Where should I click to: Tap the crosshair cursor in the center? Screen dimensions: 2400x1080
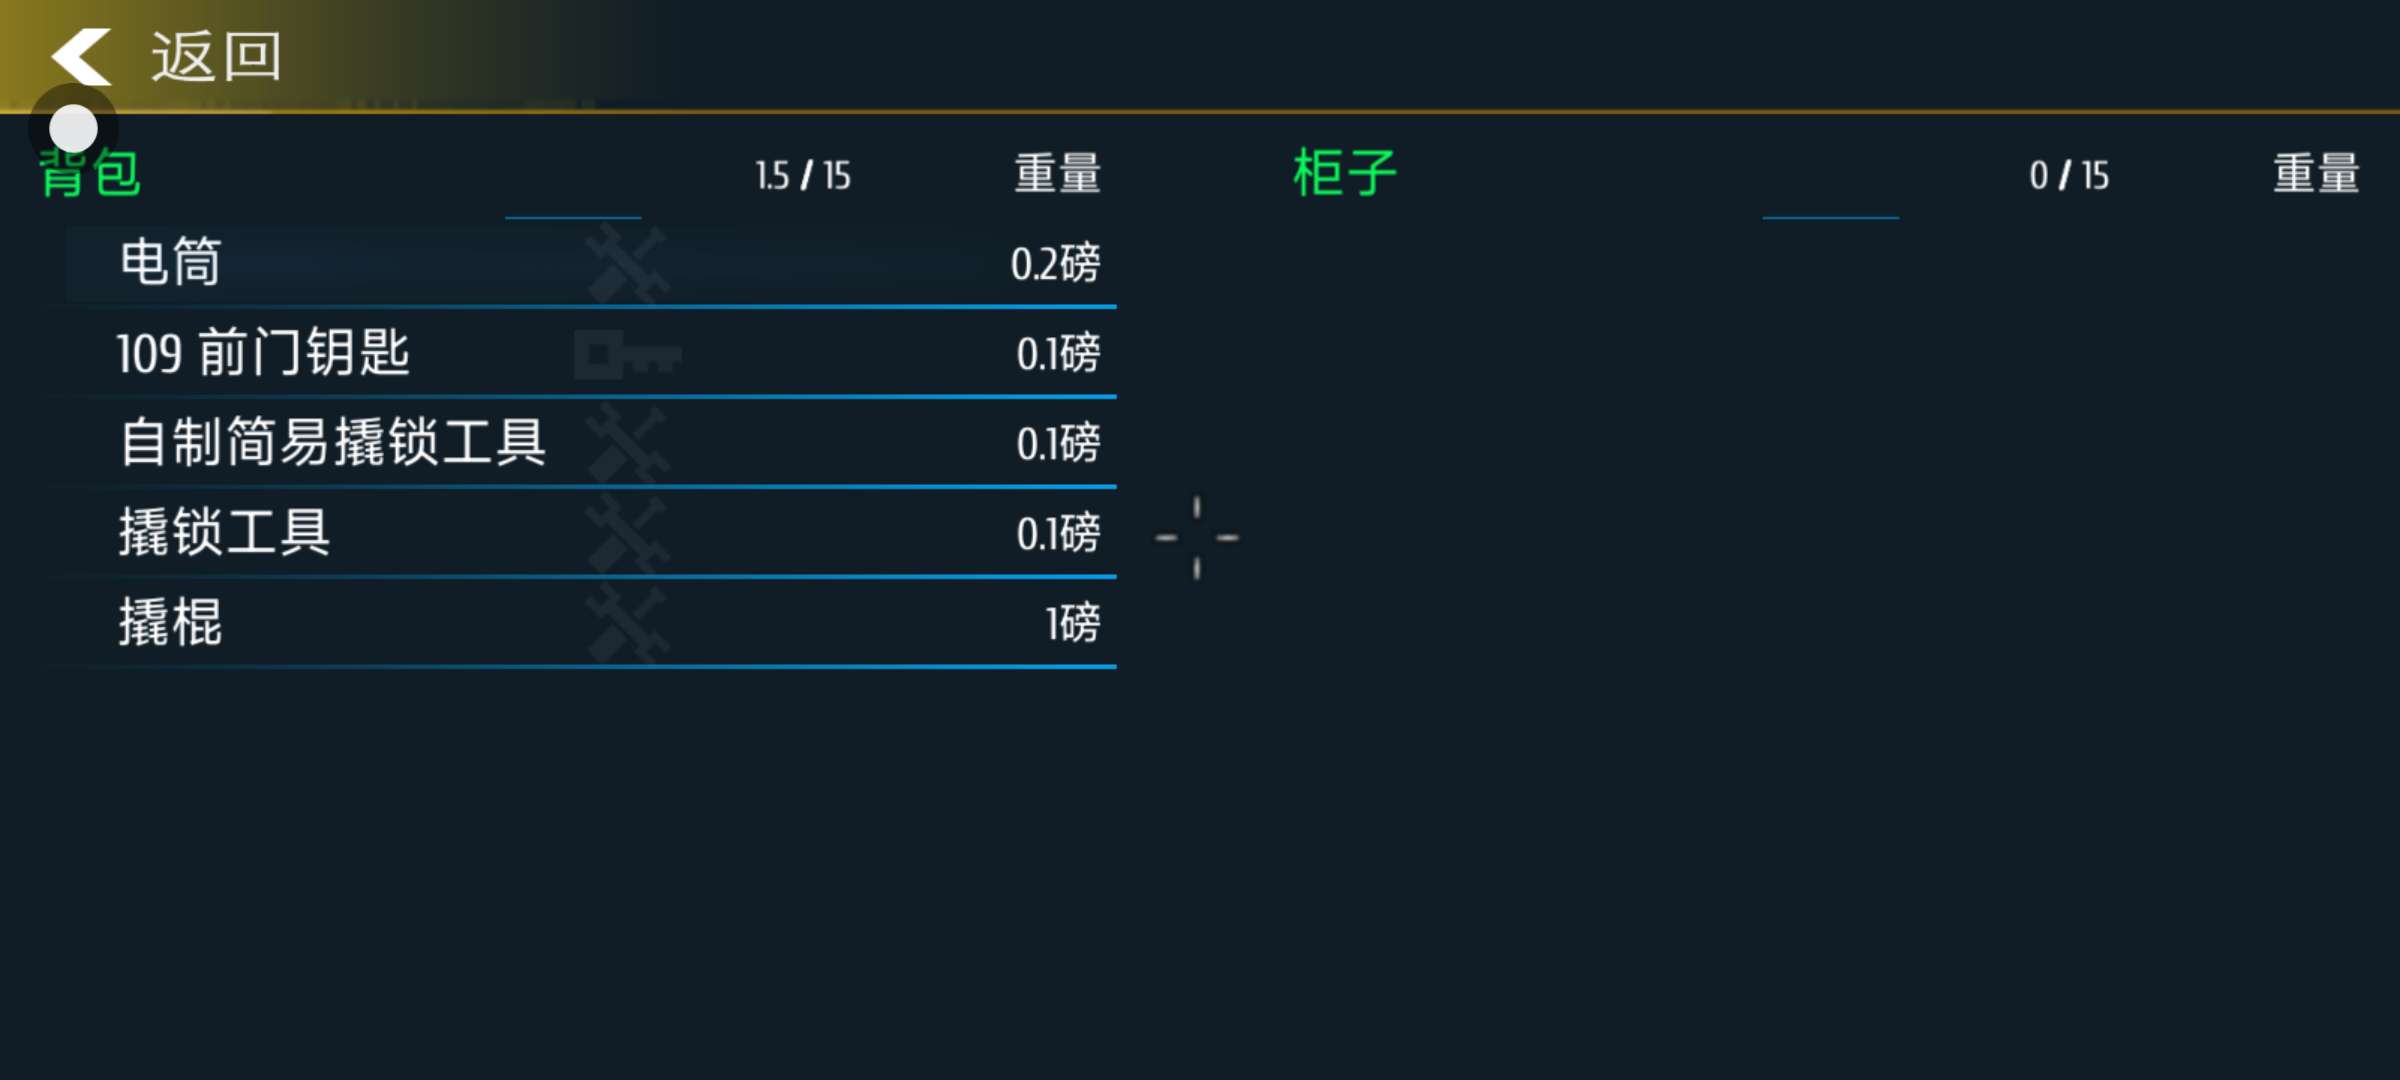pyautogui.click(x=1196, y=538)
